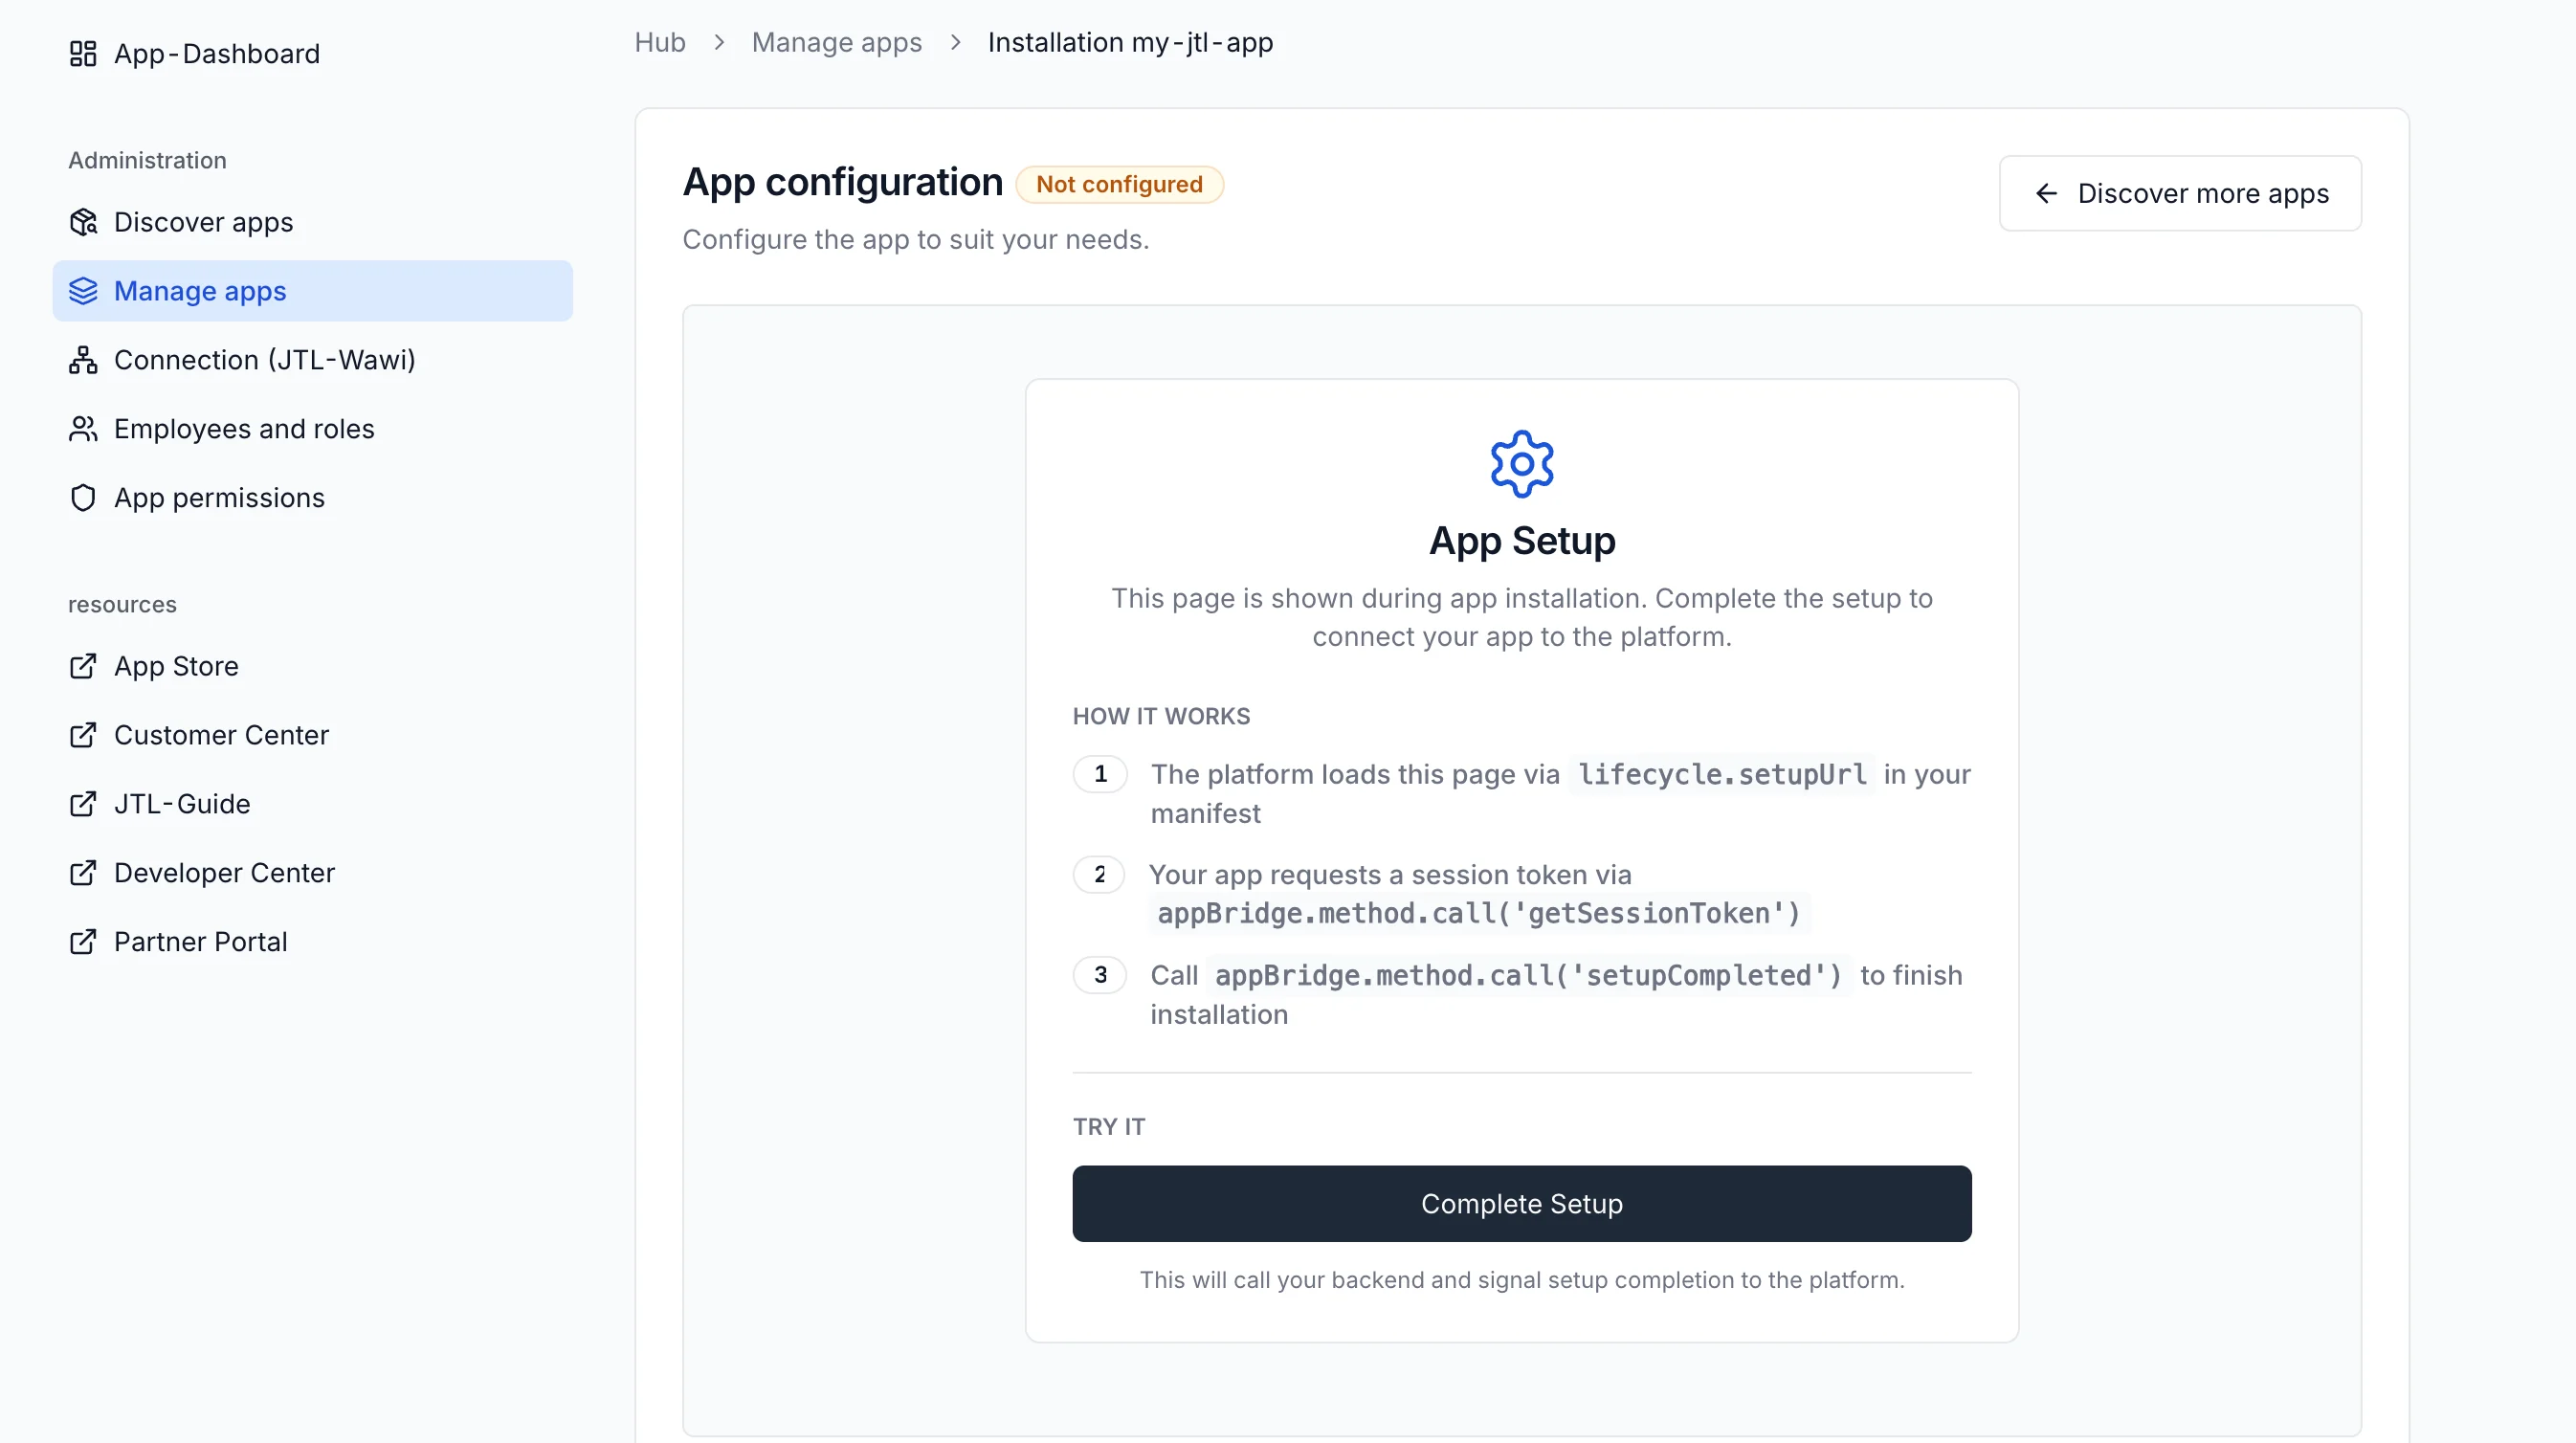Open the Customer Center link
Screen dimensions: 2576x1443
click(x=312, y=735)
